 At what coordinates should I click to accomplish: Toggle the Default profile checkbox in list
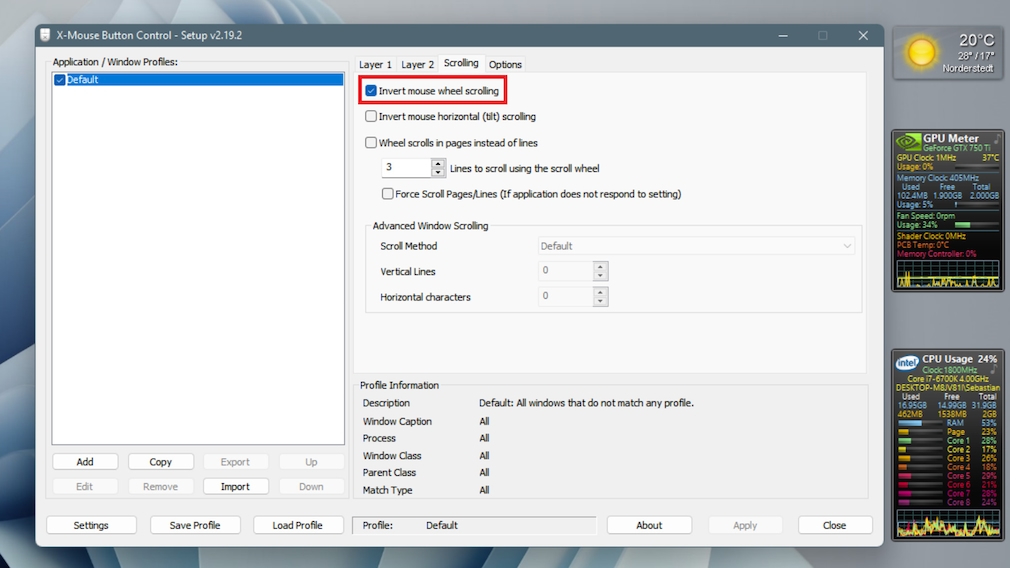coord(60,80)
